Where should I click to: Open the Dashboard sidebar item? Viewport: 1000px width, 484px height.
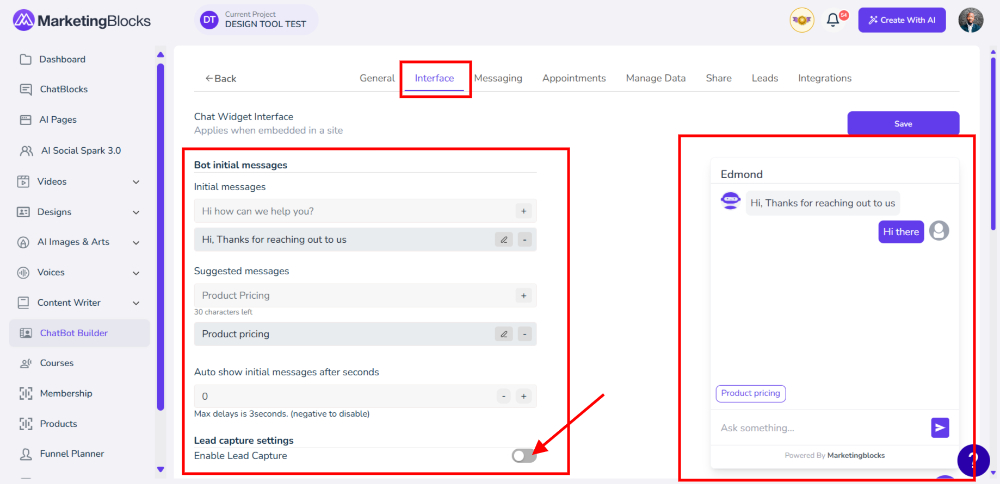(62, 59)
